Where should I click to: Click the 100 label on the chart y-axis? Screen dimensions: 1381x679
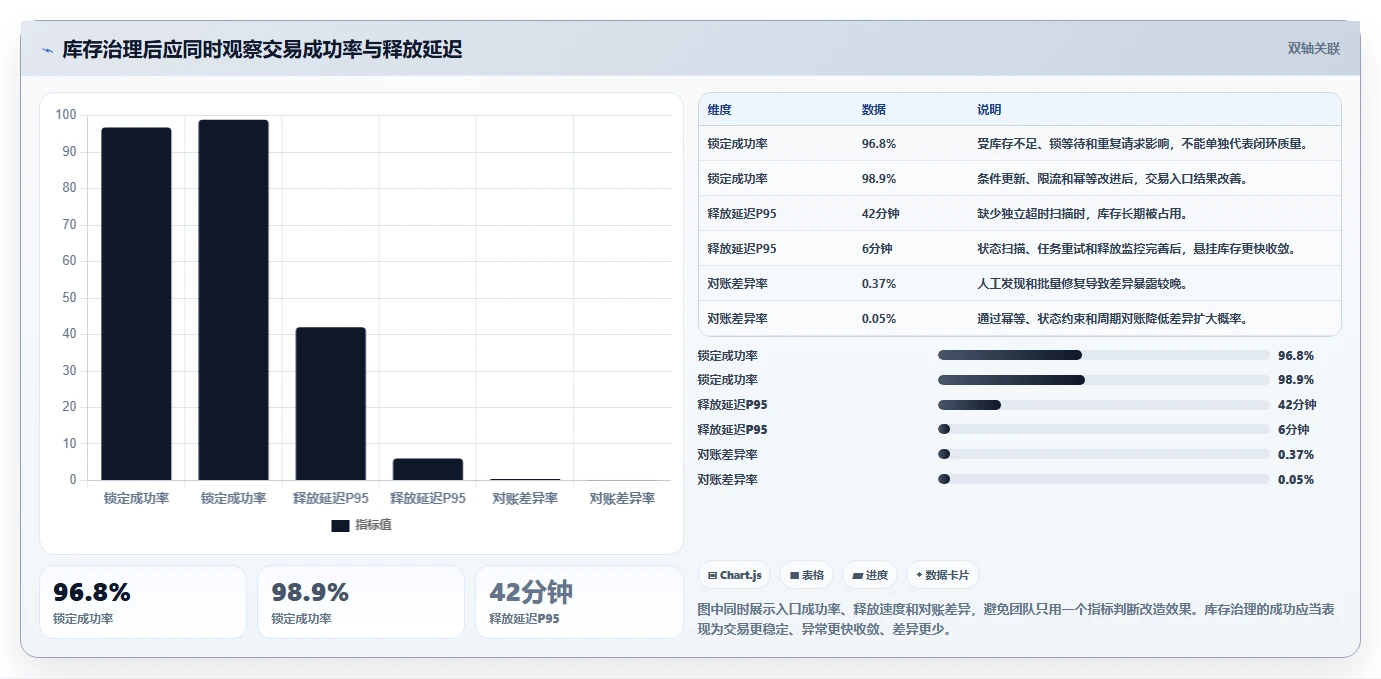pos(66,115)
